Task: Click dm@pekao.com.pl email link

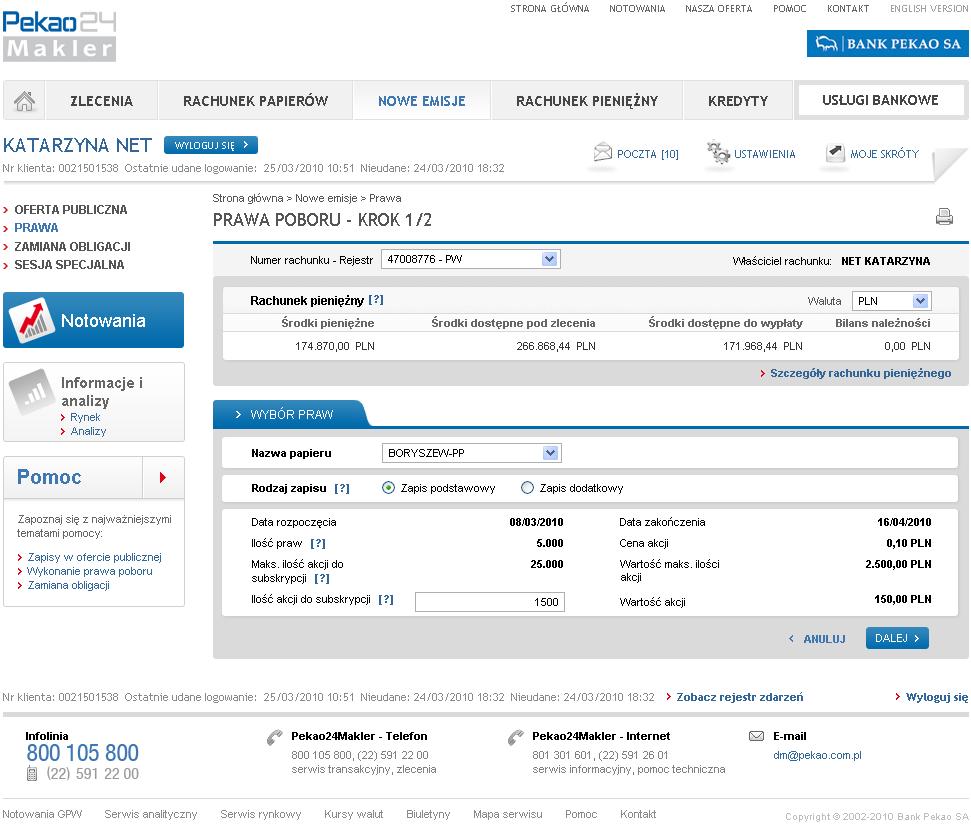Action: pyautogui.click(x=817, y=755)
